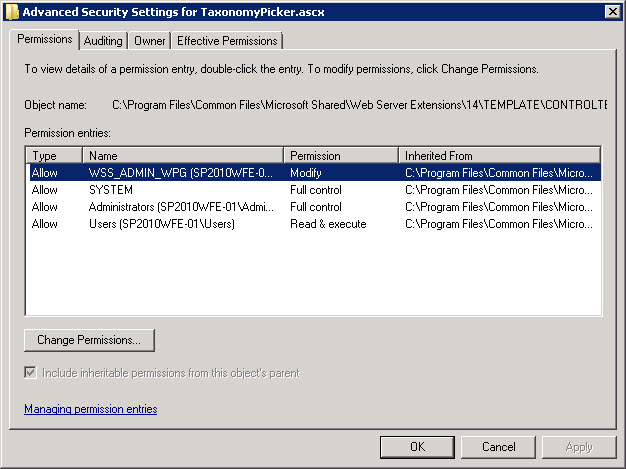The image size is (626, 469).
Task: Open the Managing permission entries link
Action: (x=90, y=409)
